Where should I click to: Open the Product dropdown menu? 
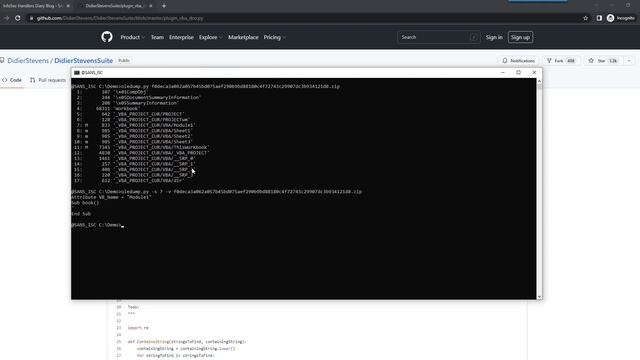132,37
